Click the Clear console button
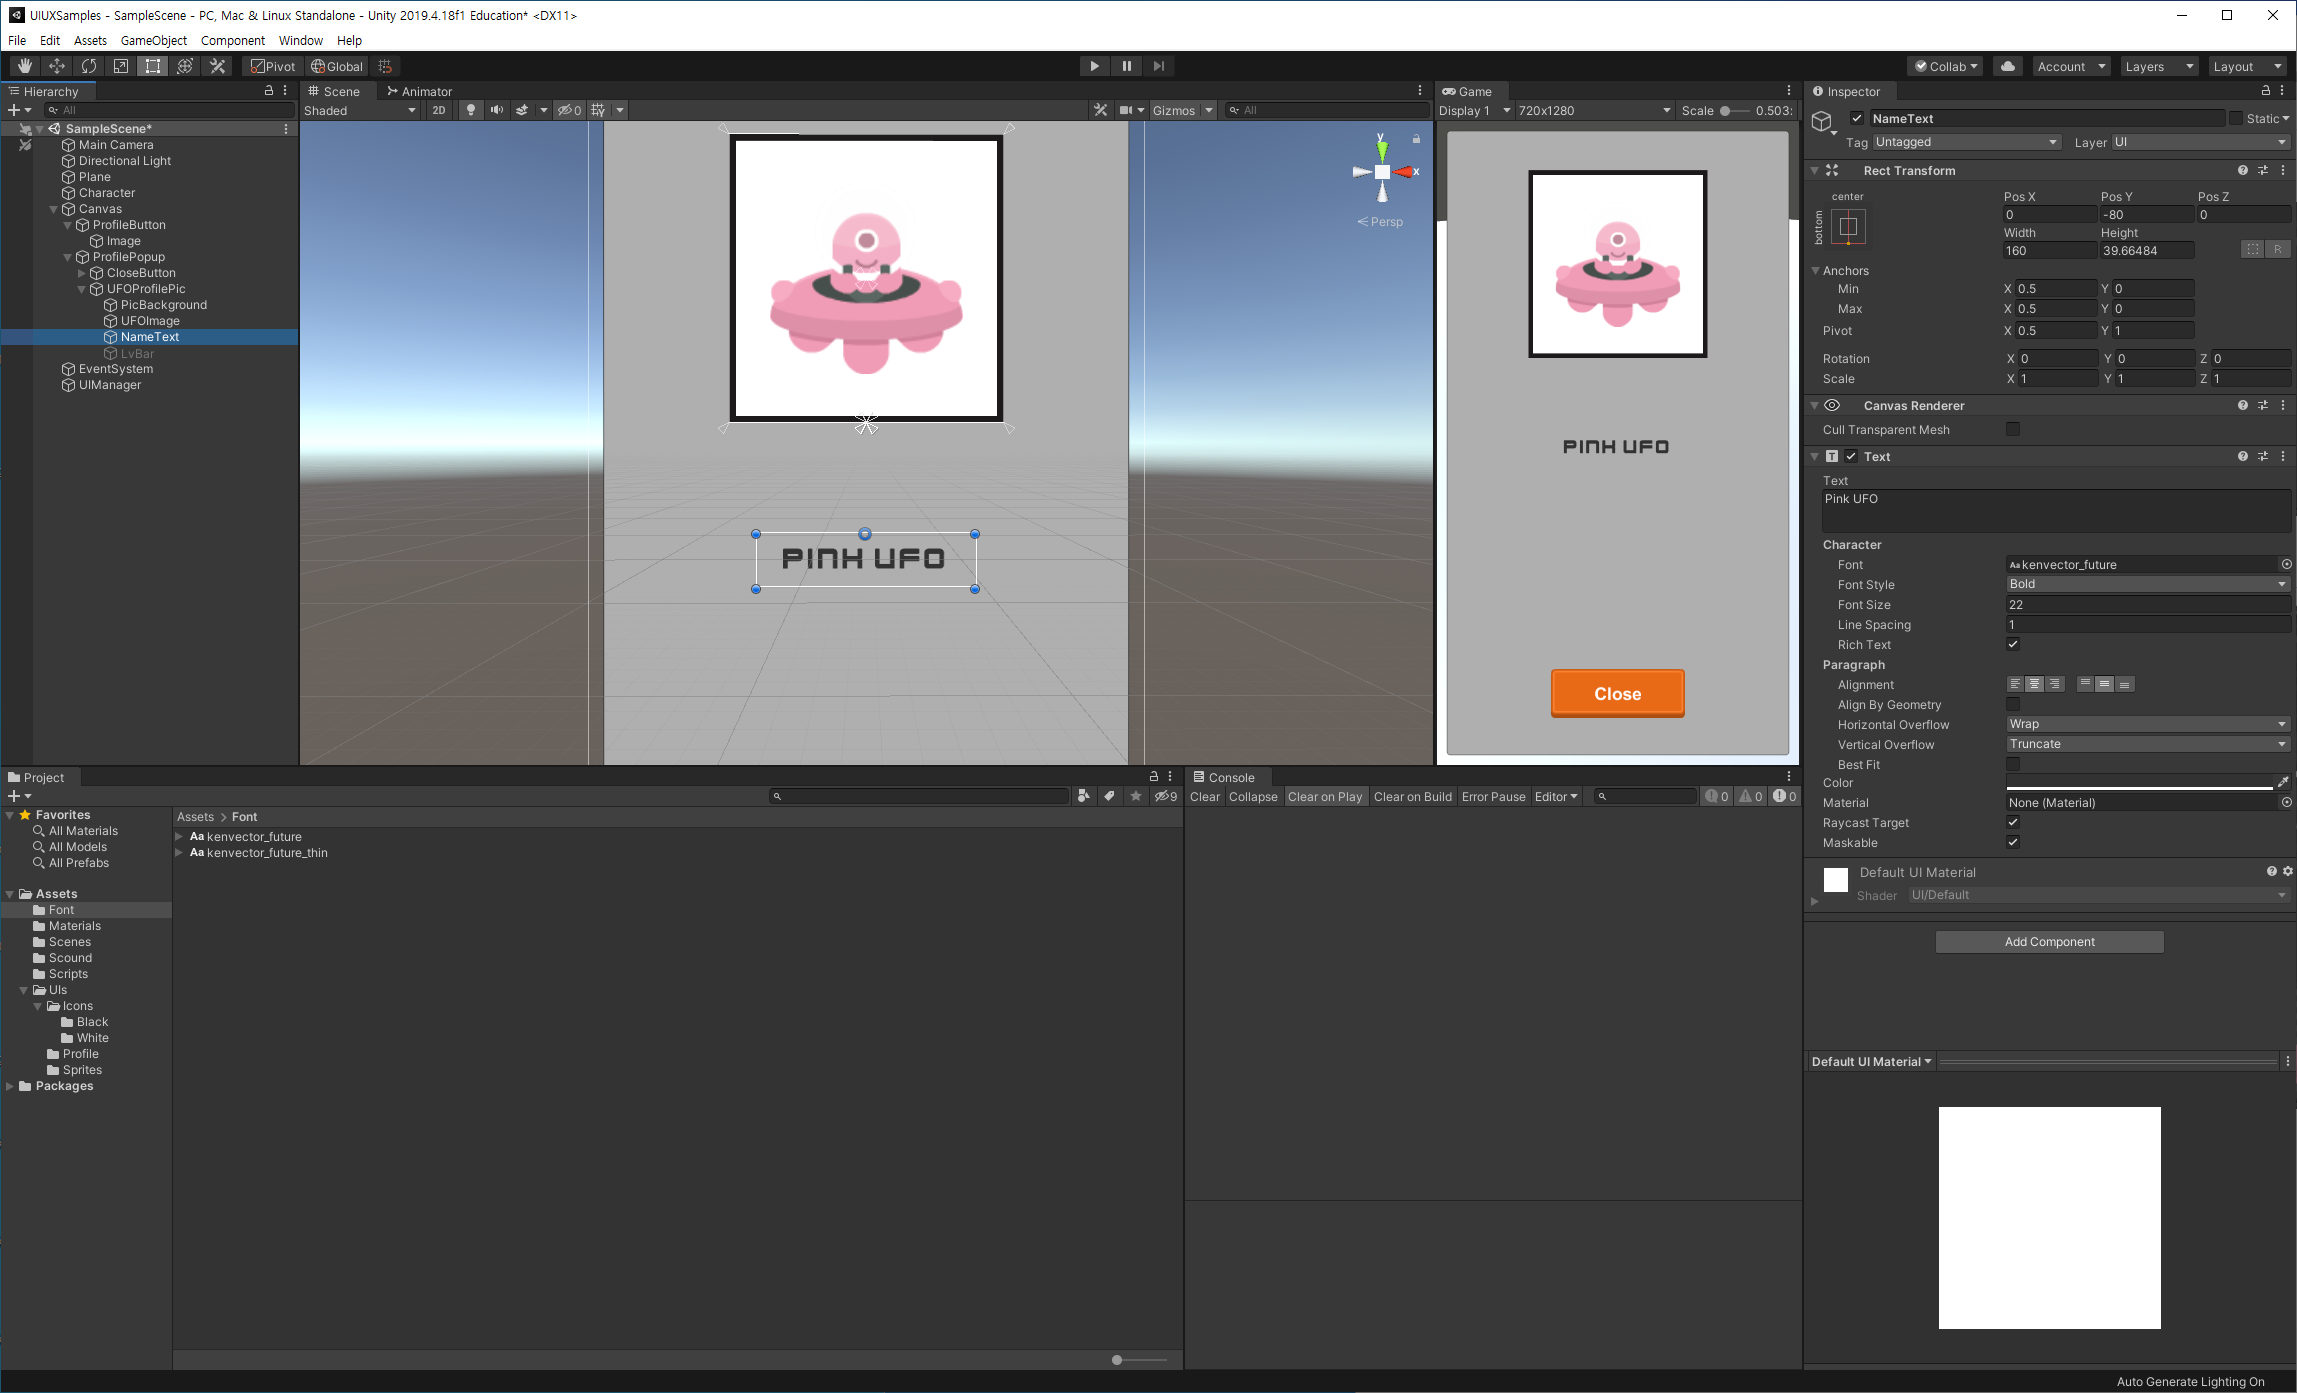The image size is (2297, 1393). click(x=1204, y=797)
